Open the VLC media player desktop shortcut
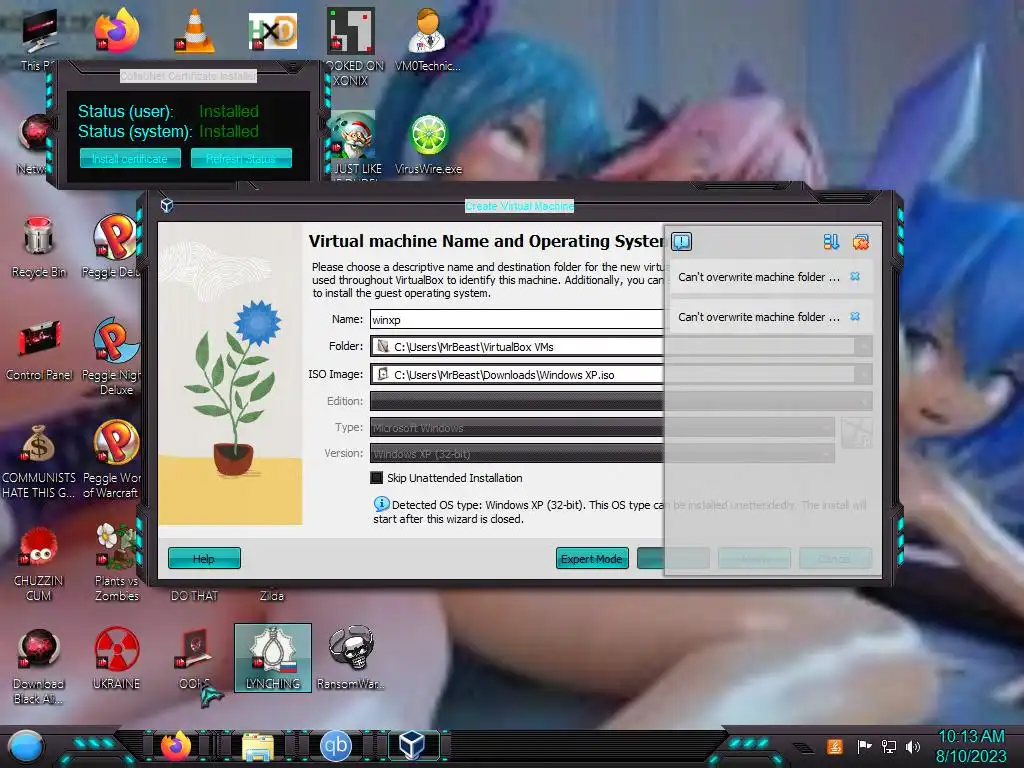1024x768 pixels. pyautogui.click(x=195, y=30)
